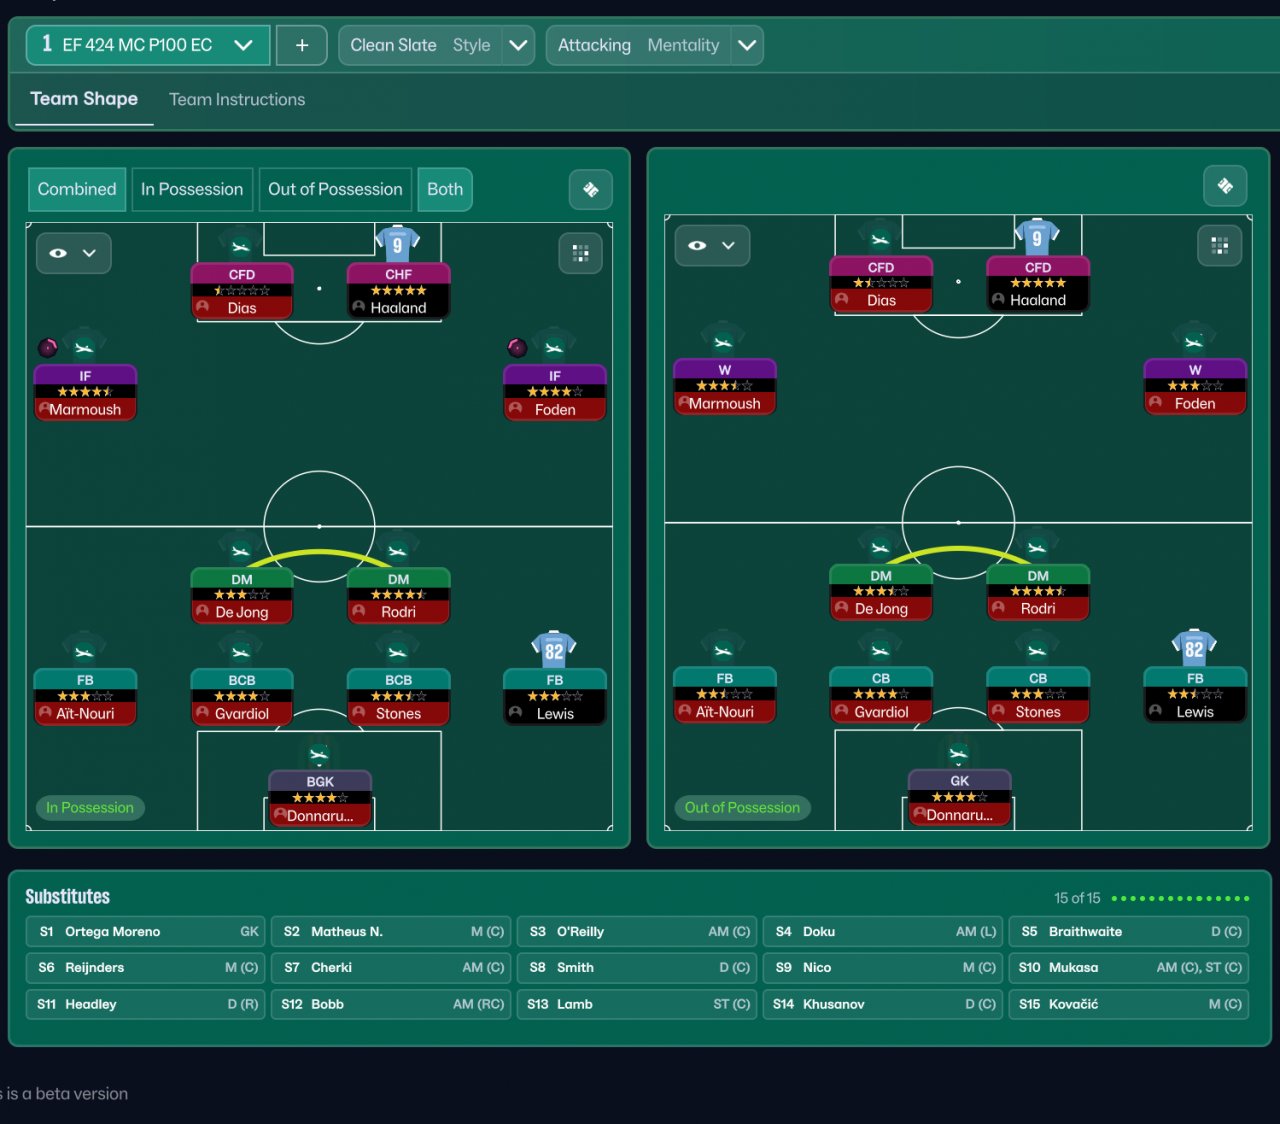Select De Jong DM card in-possession
The width and height of the screenshot is (1280, 1124).
point(242,596)
